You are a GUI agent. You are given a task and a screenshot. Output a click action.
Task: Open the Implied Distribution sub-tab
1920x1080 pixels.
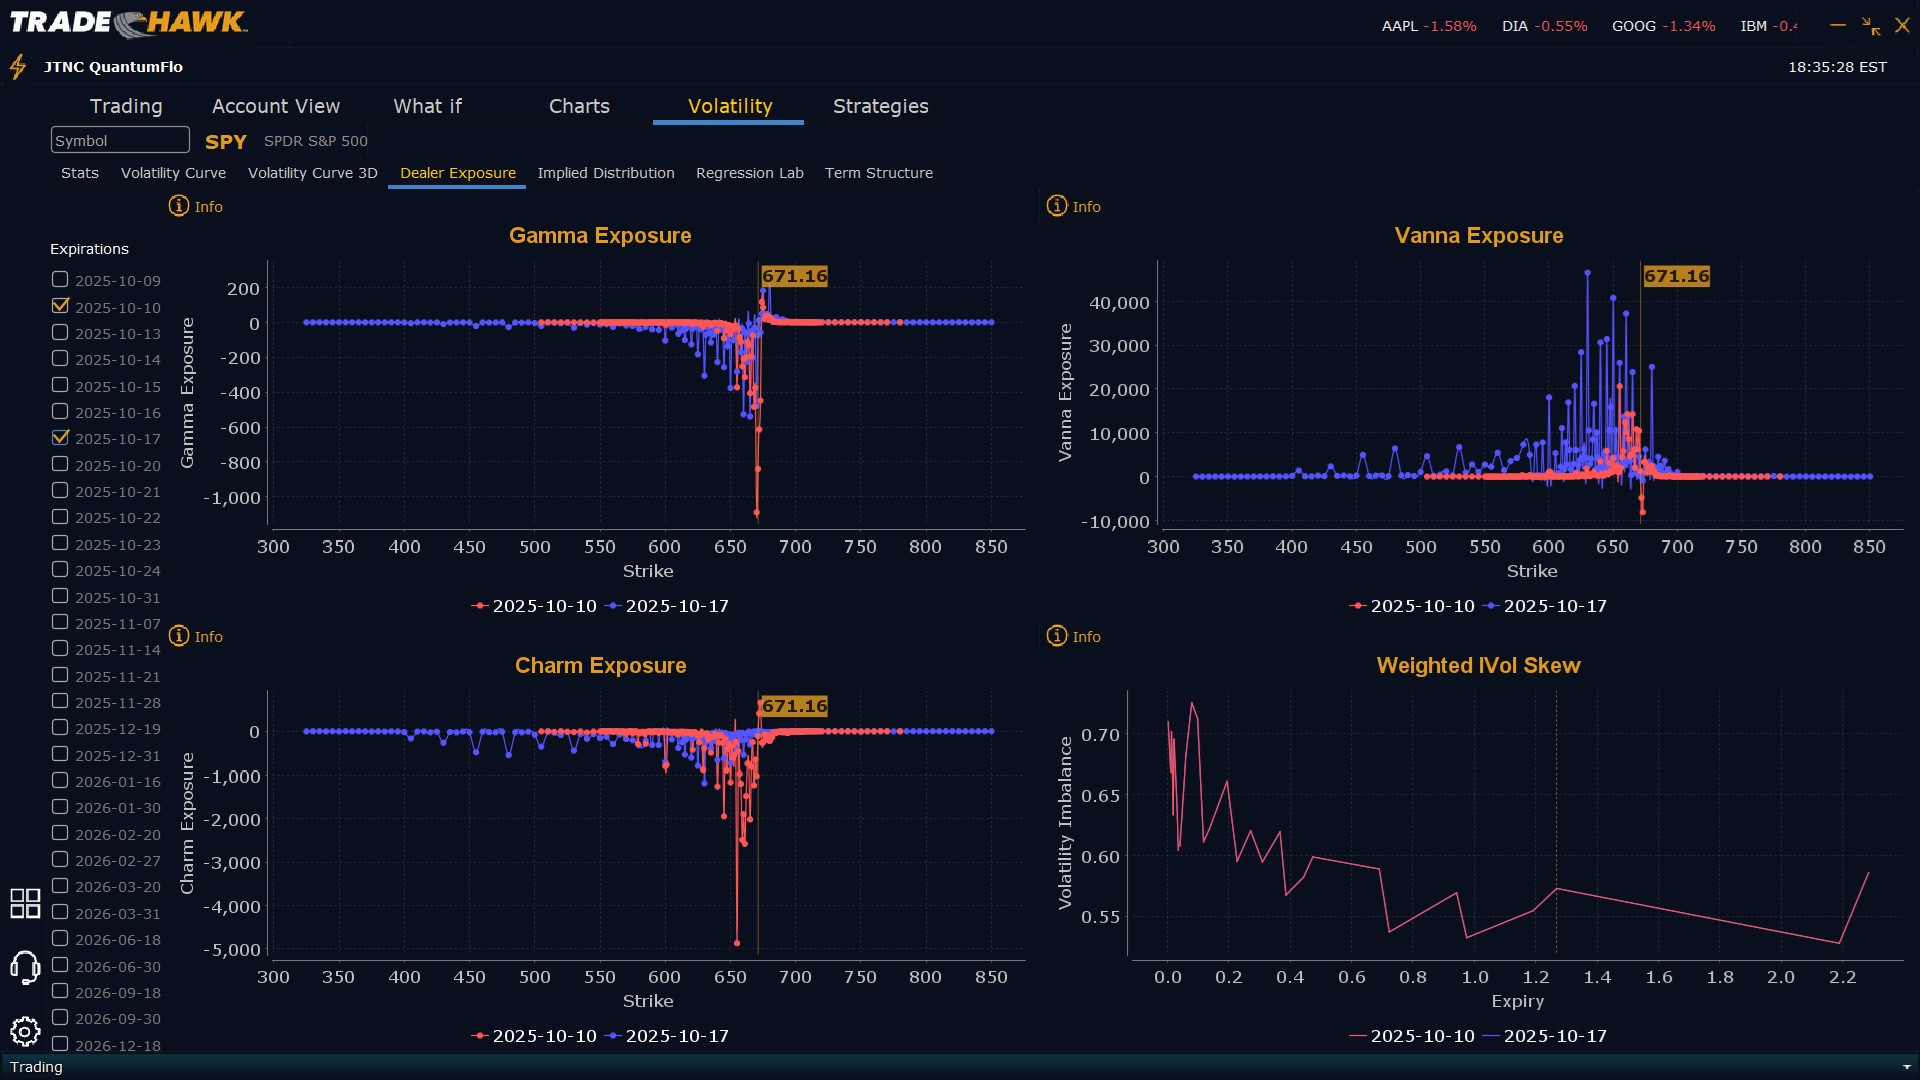(605, 173)
